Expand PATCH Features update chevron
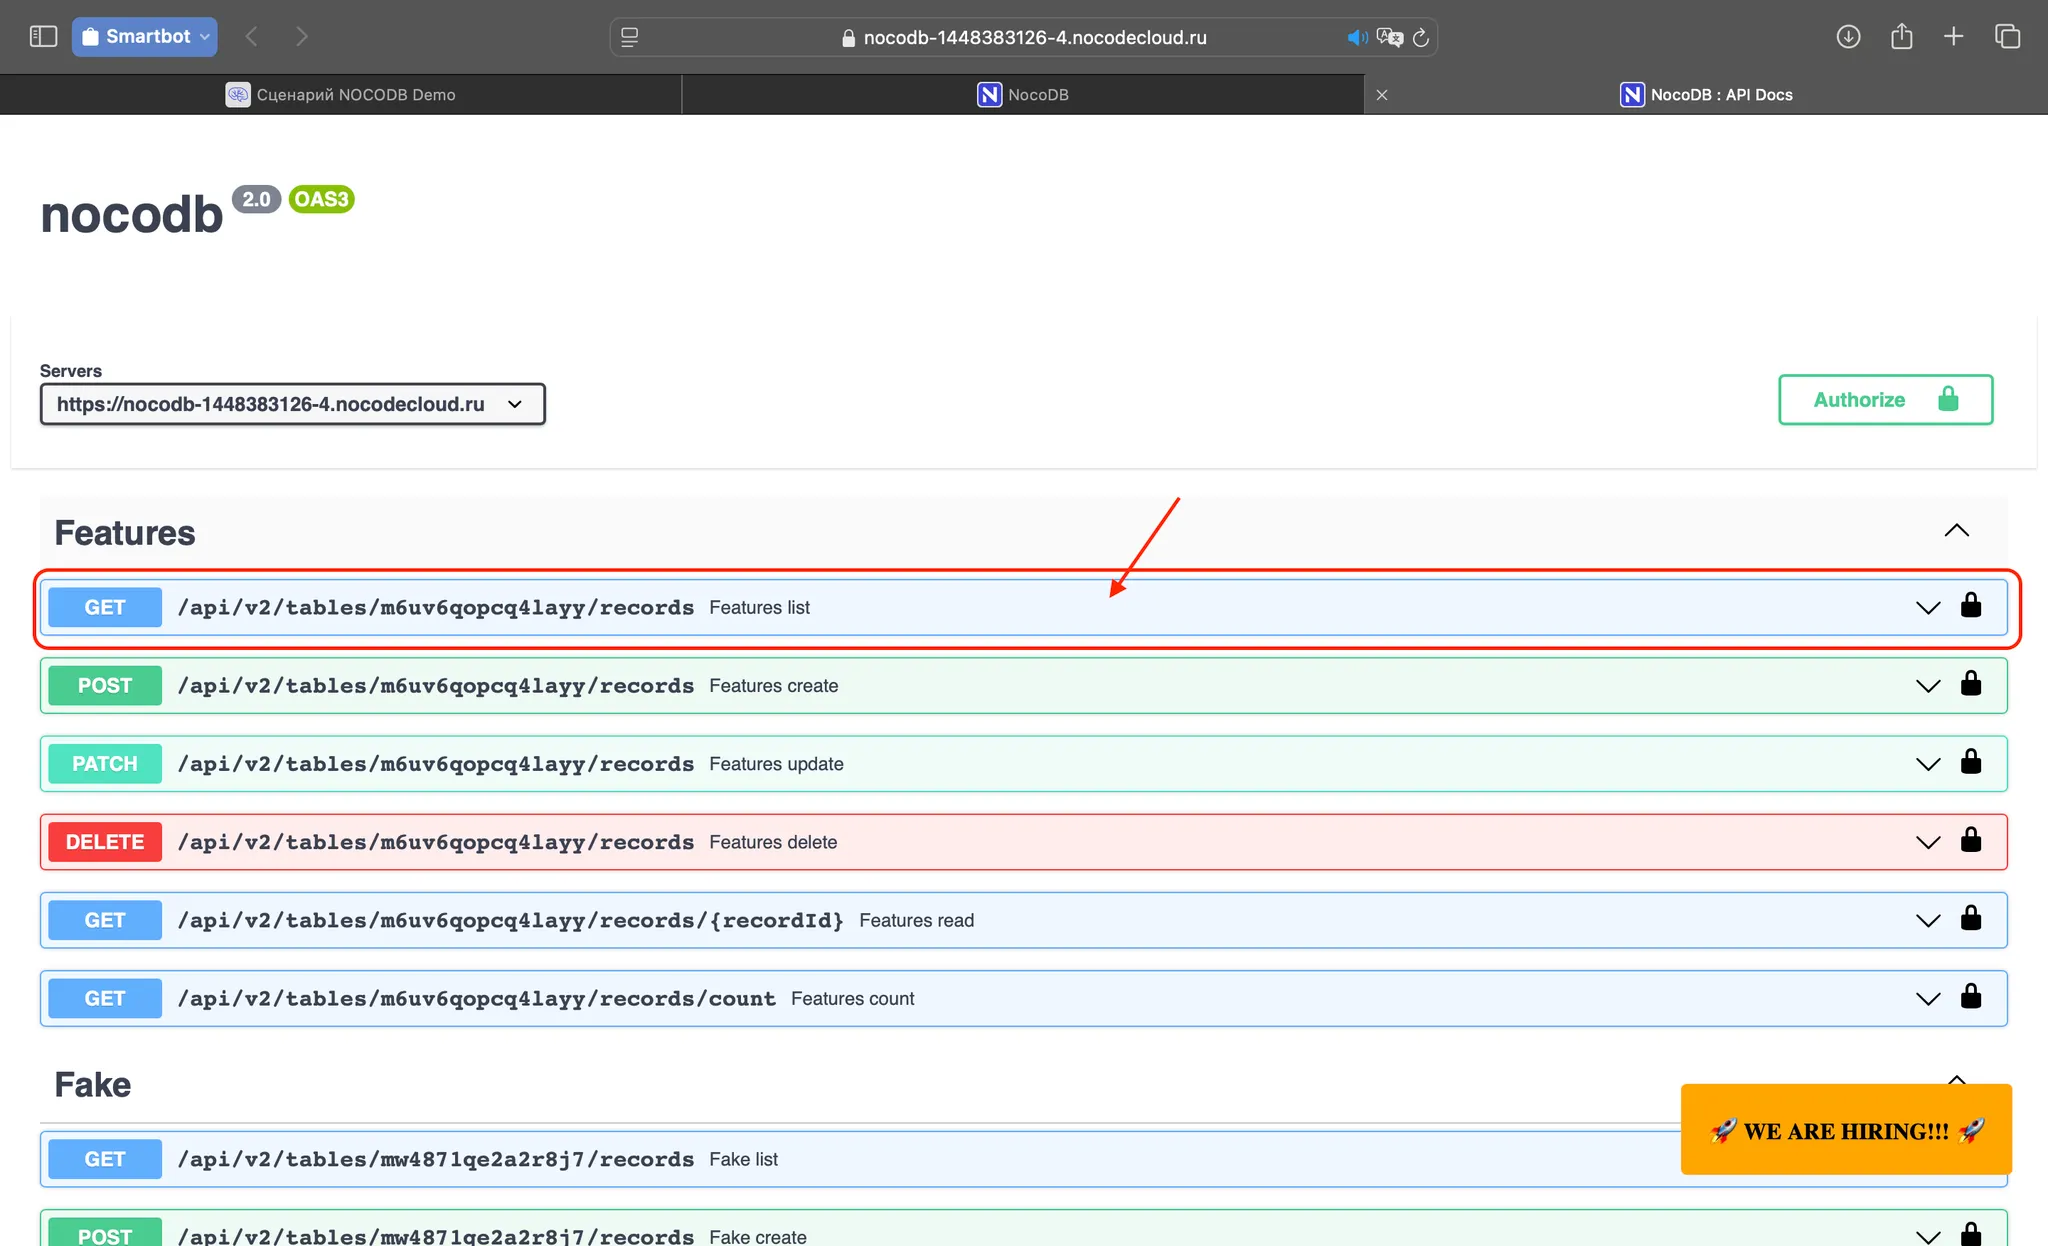2048x1246 pixels. [x=1927, y=764]
